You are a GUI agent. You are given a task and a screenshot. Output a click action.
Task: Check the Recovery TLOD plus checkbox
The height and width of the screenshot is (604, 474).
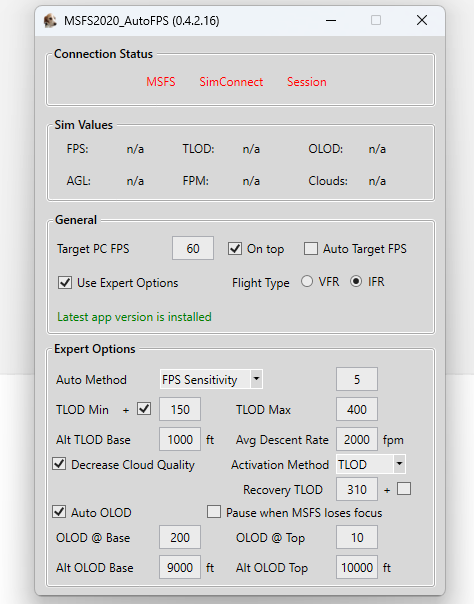404,489
